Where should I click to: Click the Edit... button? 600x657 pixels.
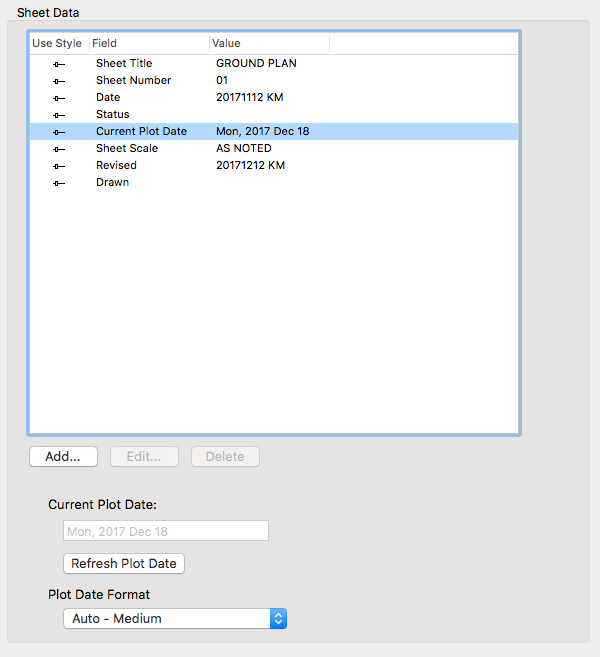144,456
